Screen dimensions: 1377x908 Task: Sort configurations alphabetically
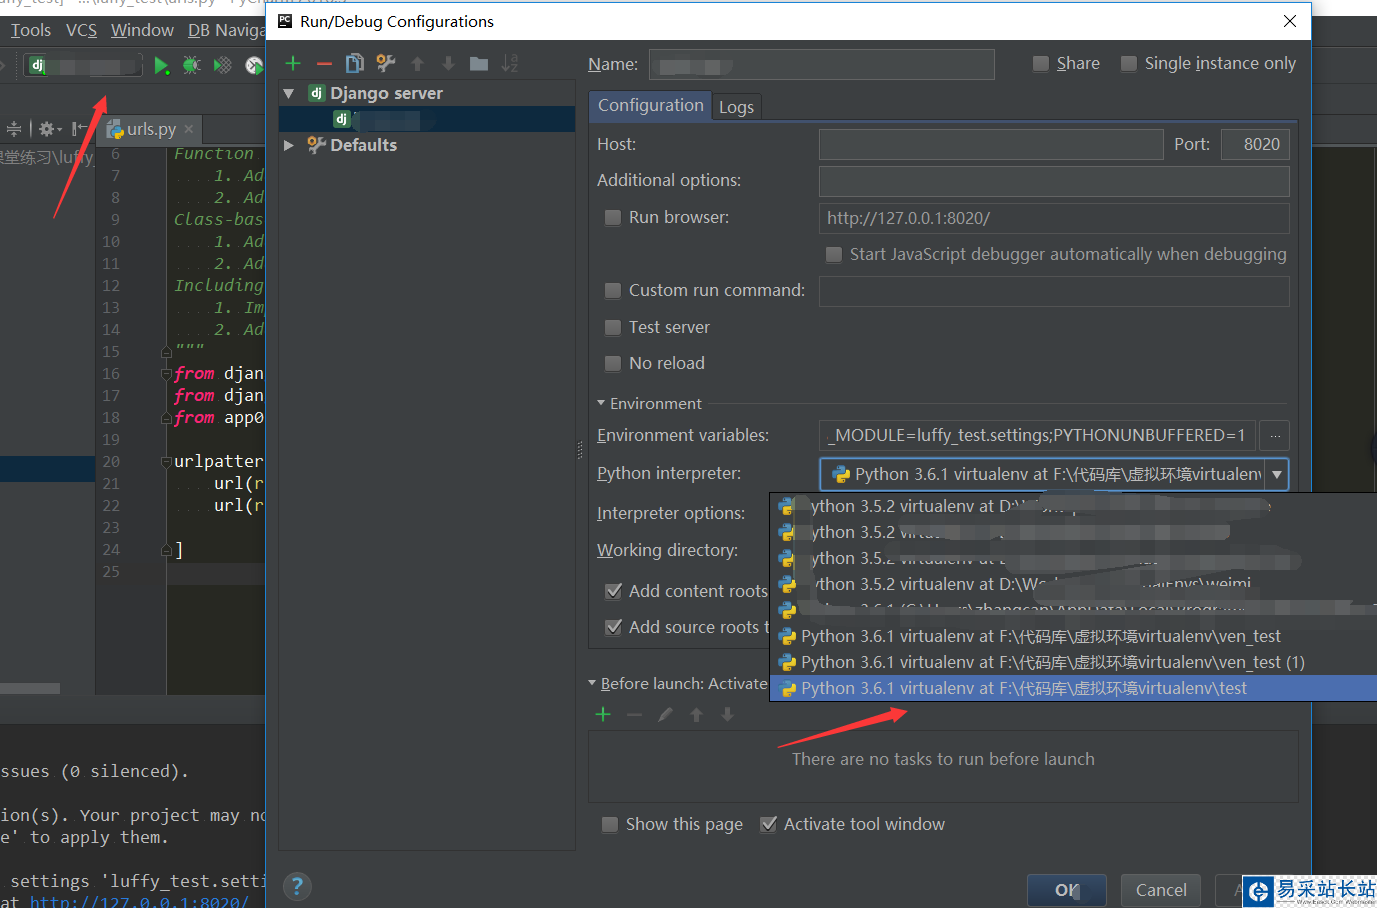tap(510, 64)
